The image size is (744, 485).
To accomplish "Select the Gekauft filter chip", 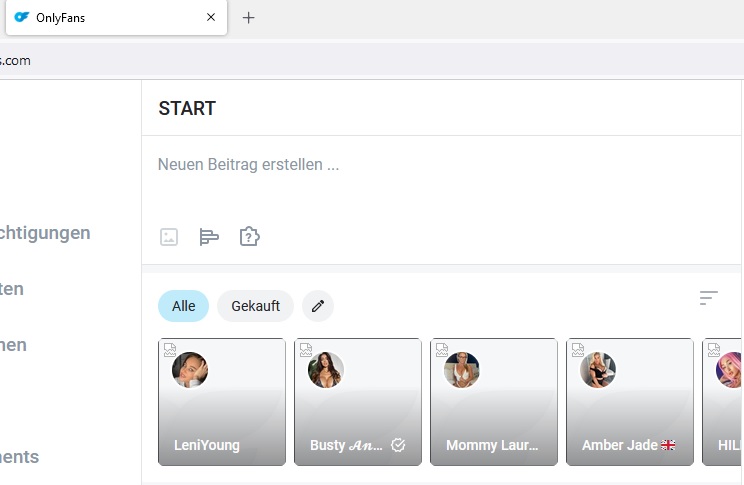I will click(255, 306).
